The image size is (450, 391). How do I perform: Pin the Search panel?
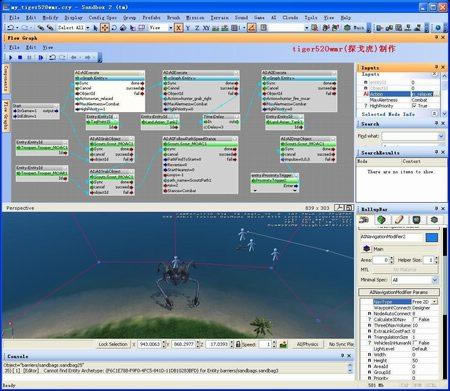pos(436,123)
